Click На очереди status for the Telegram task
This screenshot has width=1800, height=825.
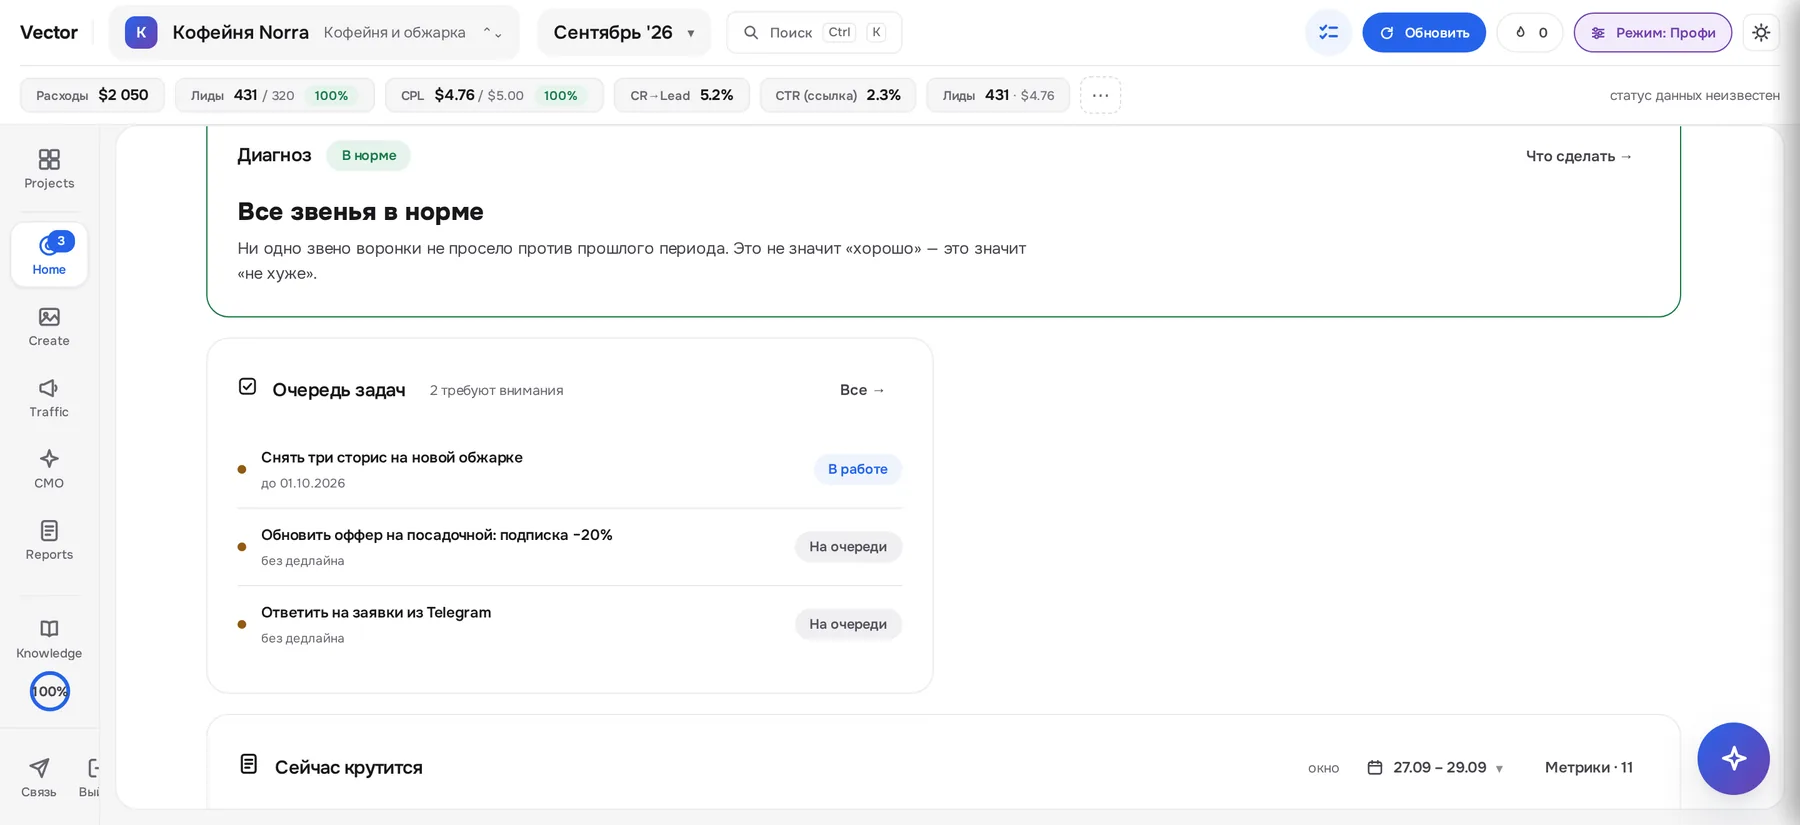(x=848, y=624)
